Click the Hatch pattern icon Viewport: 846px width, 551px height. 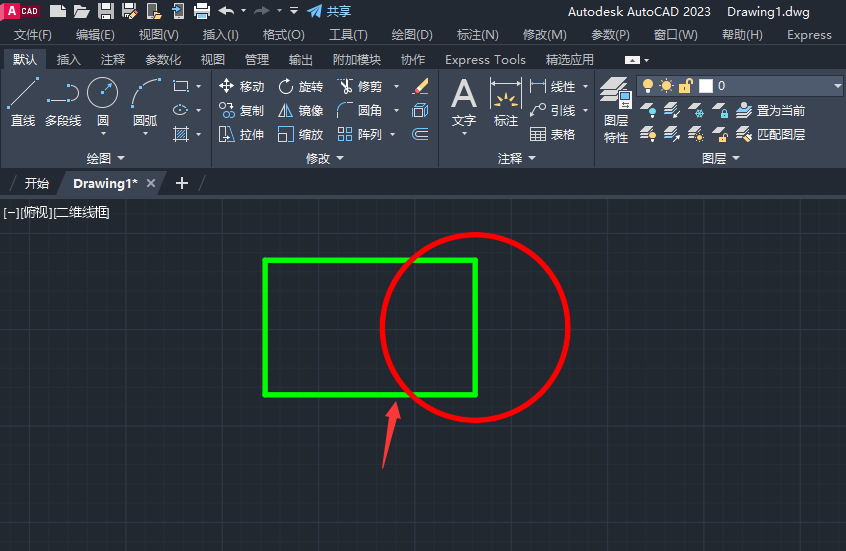pyautogui.click(x=181, y=134)
